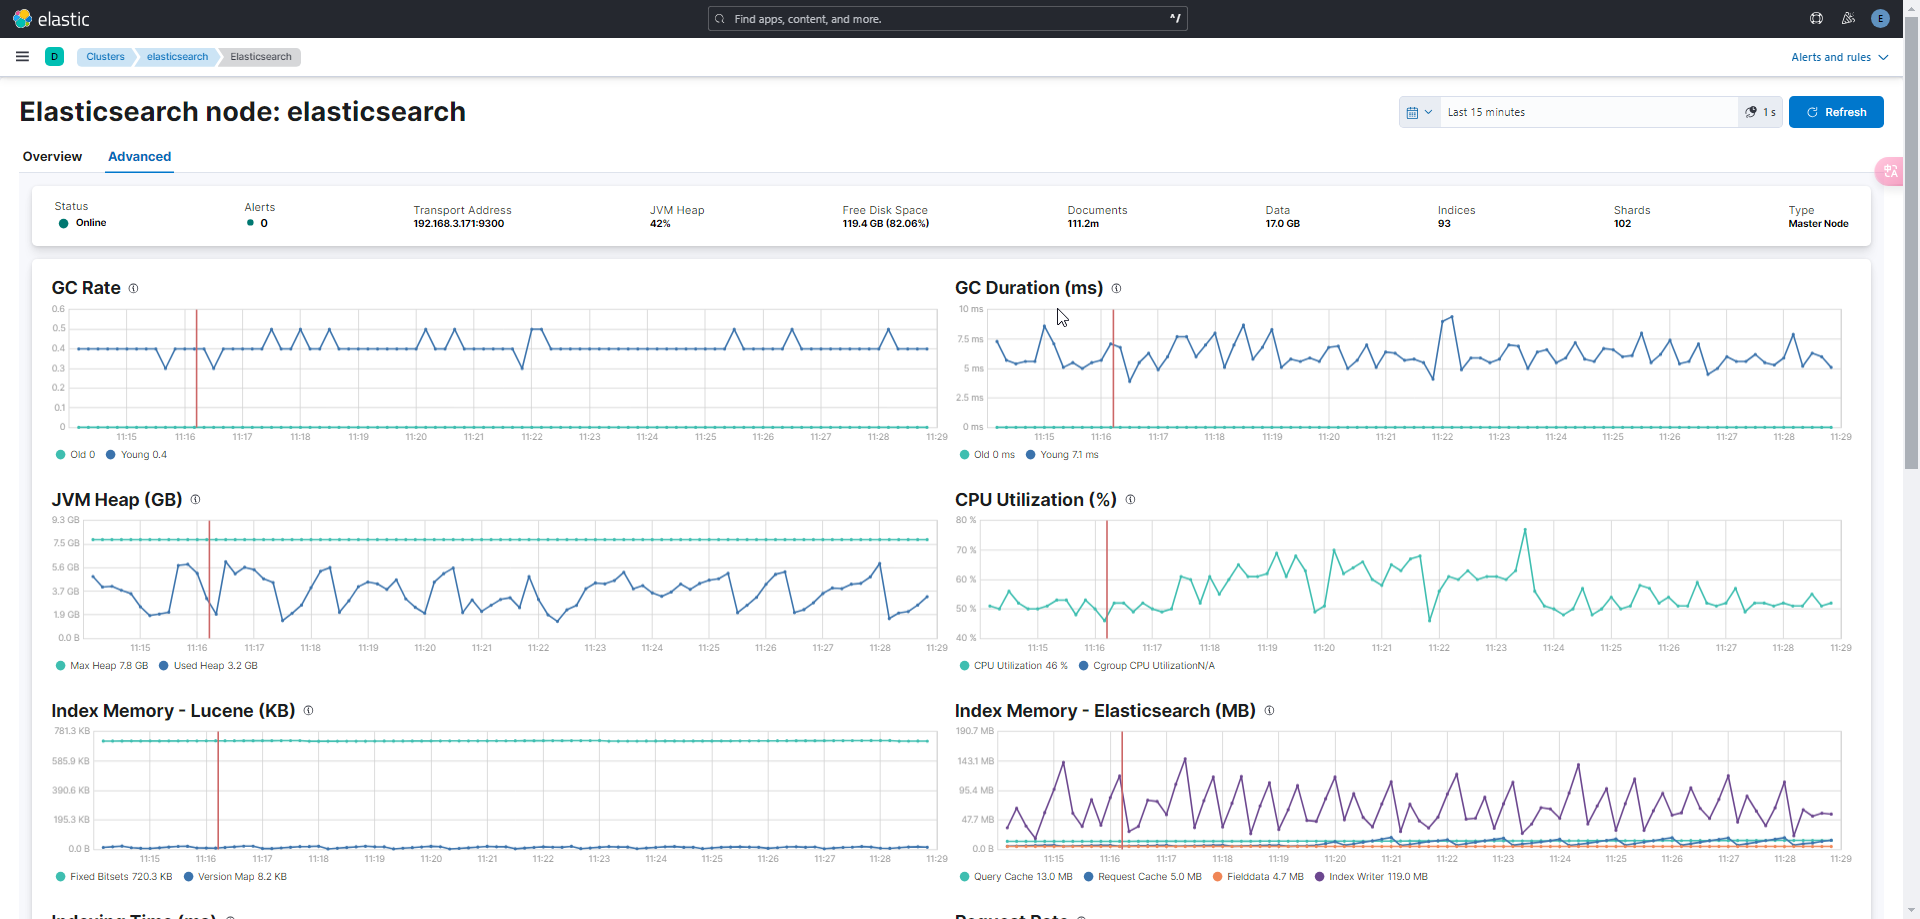Click the info icon next to JVM Heap (GB)
Image resolution: width=1920 pixels, height=919 pixels.
coord(195,499)
